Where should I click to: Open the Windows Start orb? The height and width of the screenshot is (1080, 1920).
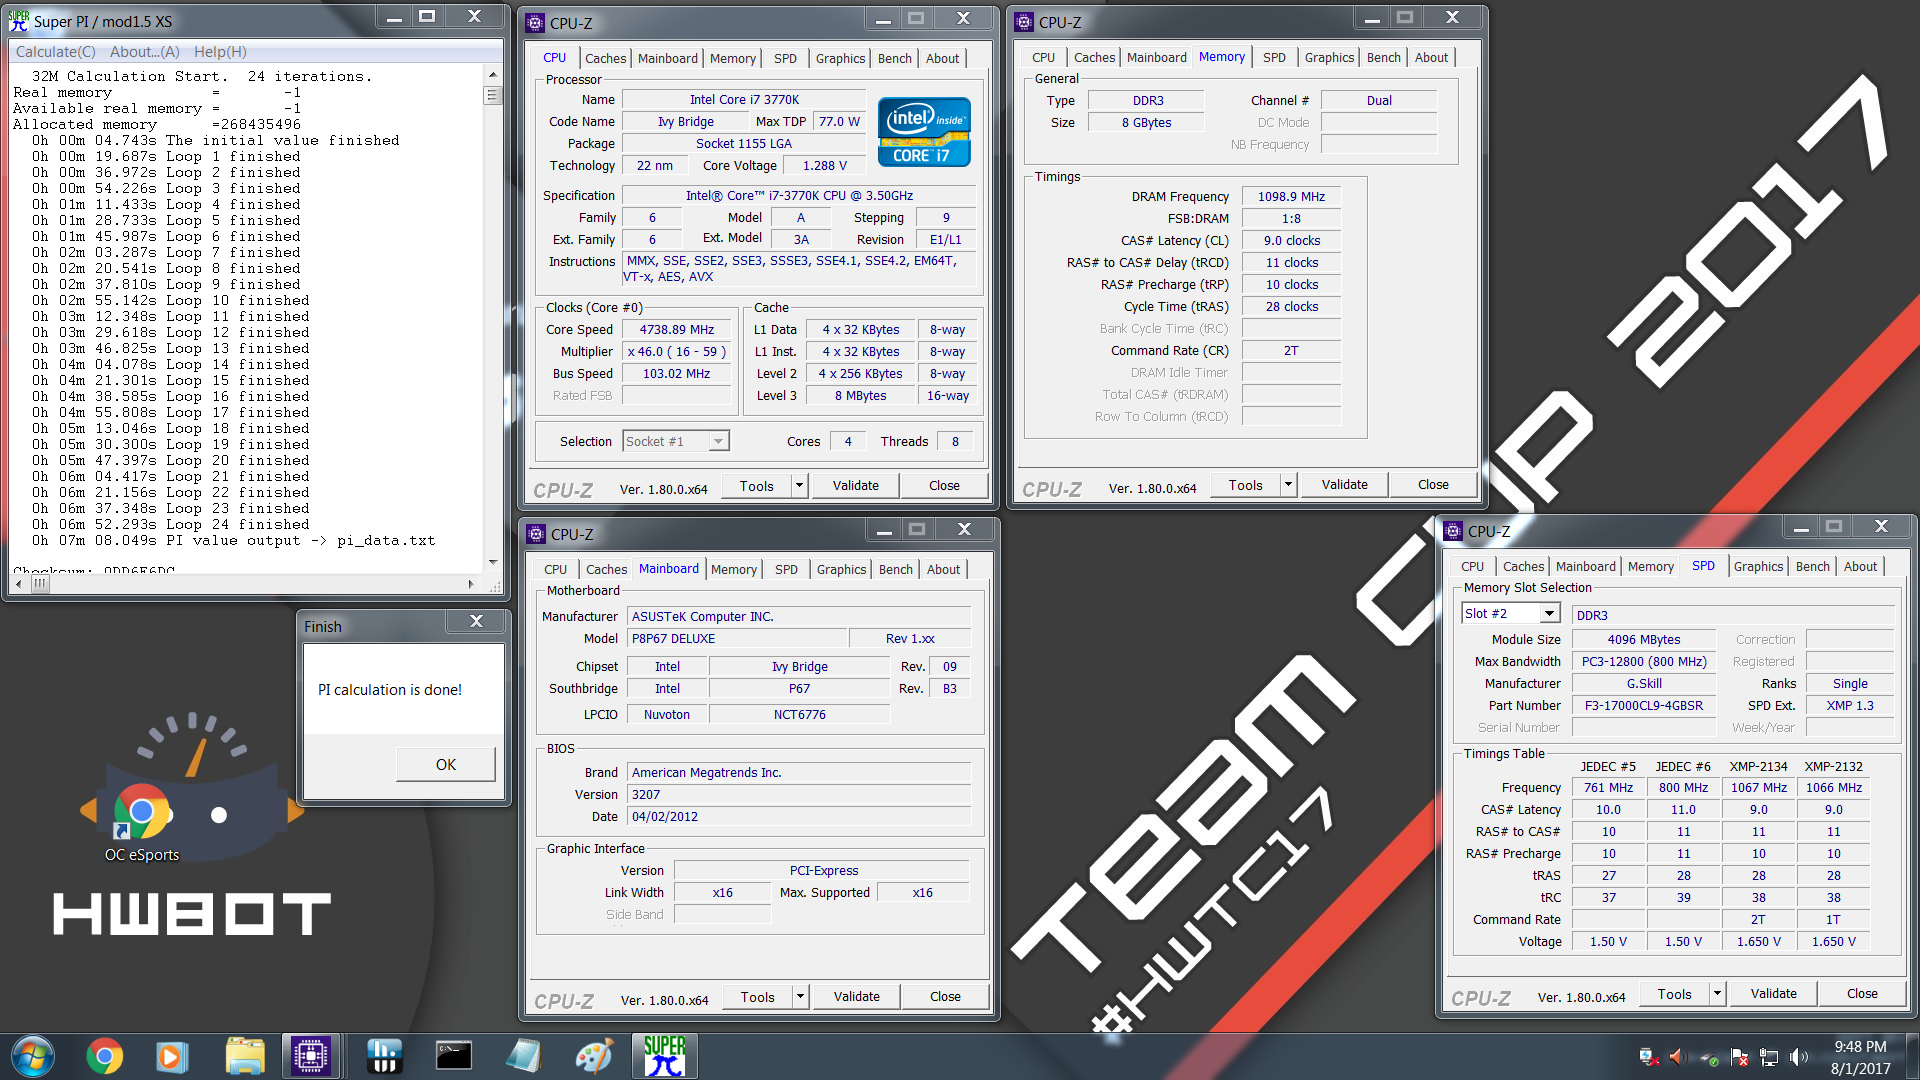pos(33,1056)
